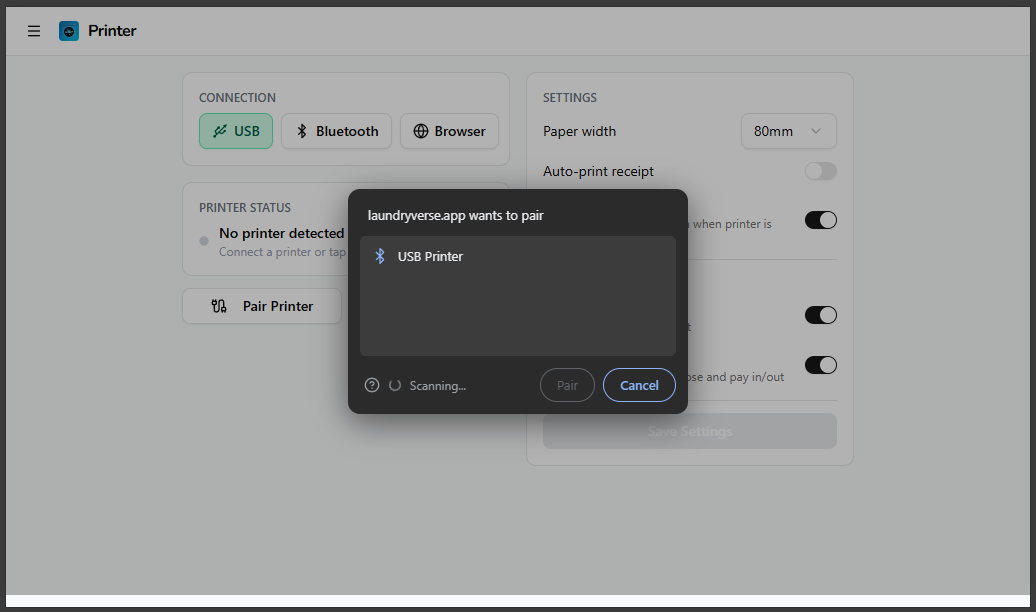Open the Paper width 80mm dropdown

(788, 131)
